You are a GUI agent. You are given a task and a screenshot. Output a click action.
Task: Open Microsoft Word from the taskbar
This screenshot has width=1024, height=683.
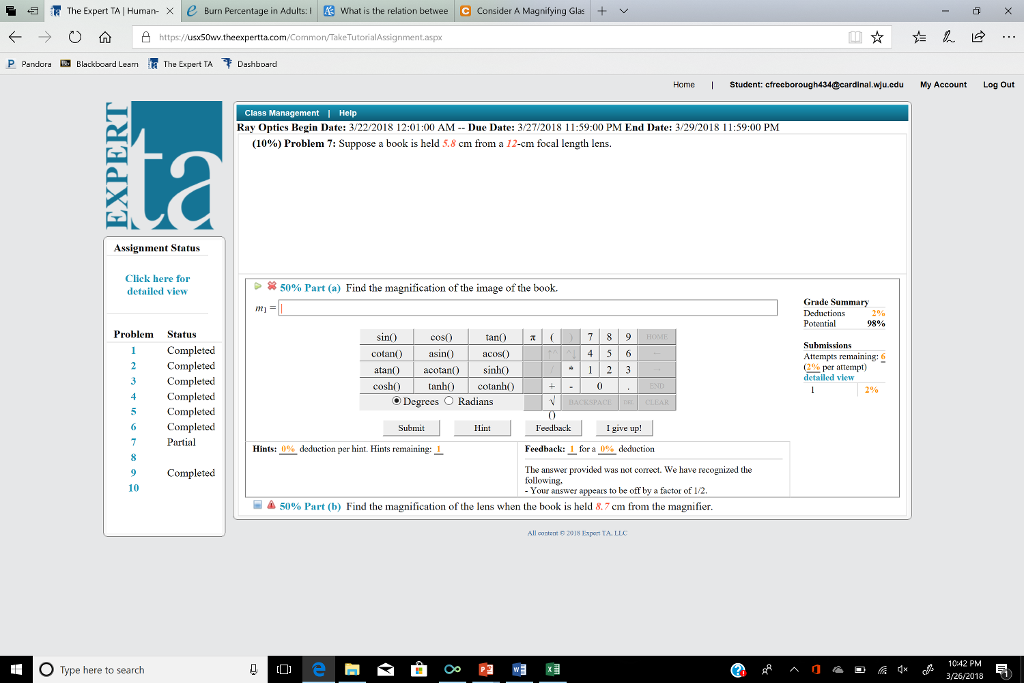click(519, 668)
